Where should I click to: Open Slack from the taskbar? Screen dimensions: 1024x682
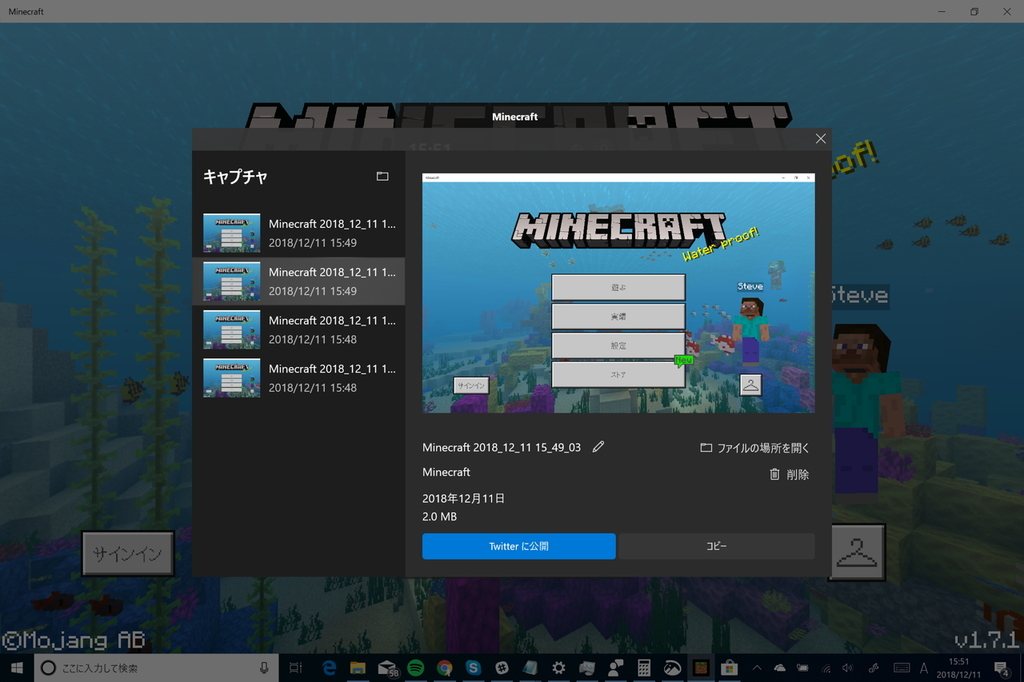[x=502, y=668]
